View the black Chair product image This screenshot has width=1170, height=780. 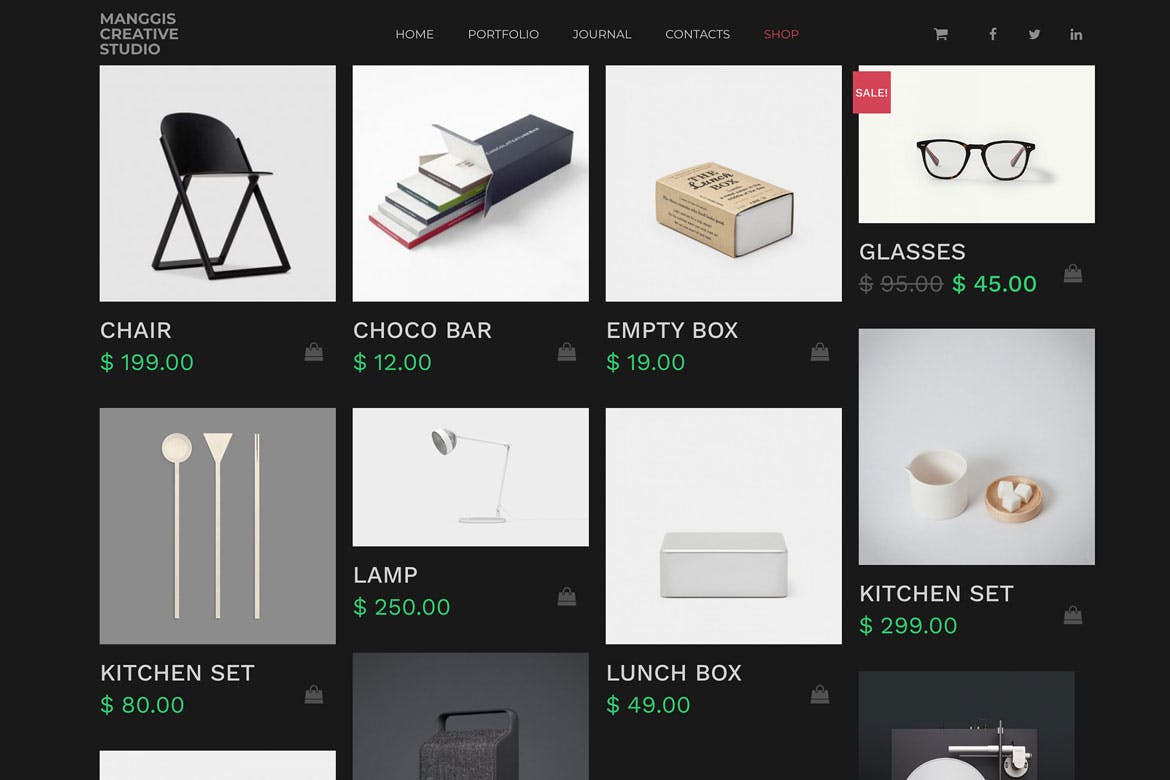217,184
